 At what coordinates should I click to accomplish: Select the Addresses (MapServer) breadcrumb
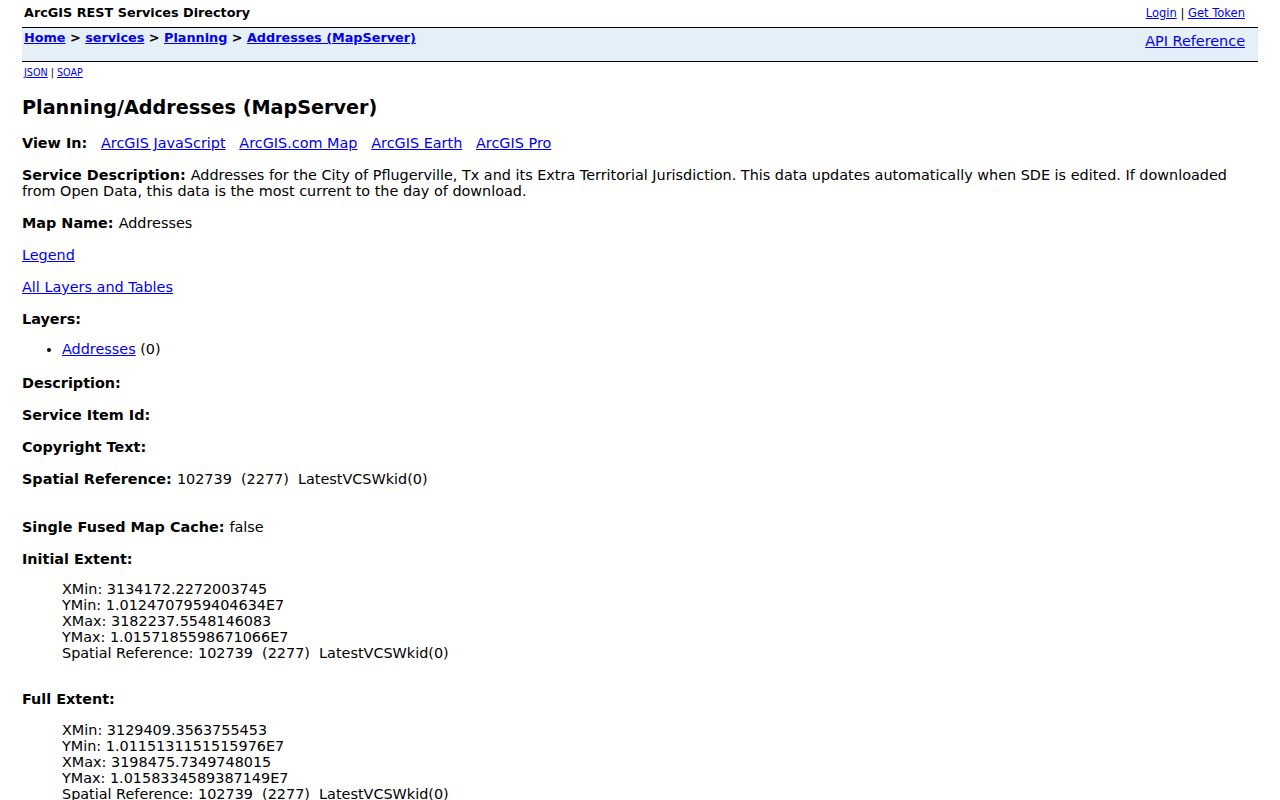[x=331, y=38]
